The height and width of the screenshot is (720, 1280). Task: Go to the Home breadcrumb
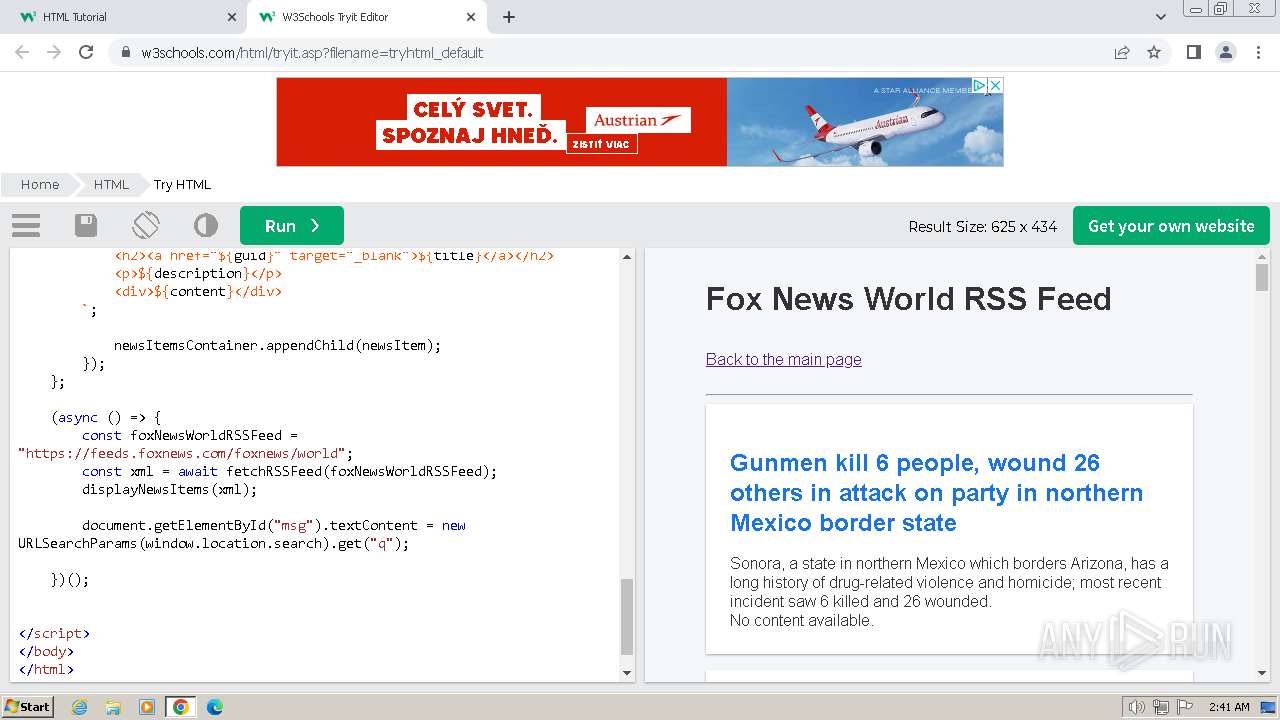[x=40, y=184]
